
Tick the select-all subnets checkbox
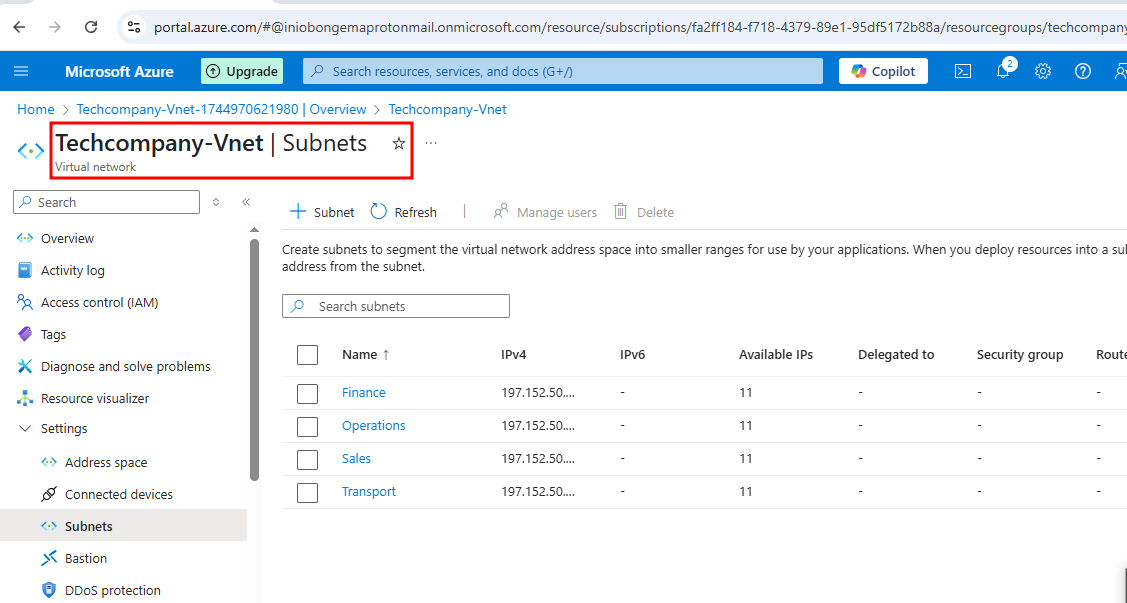point(308,354)
